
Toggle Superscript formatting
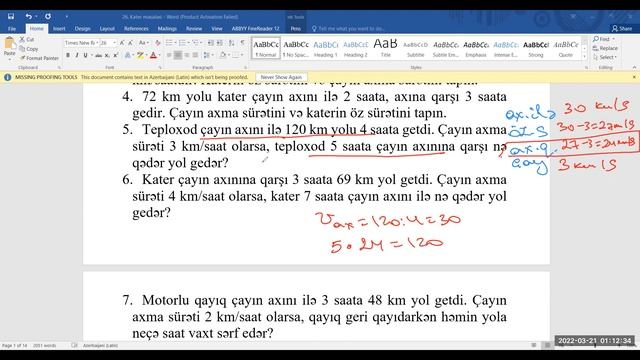(x=116, y=55)
